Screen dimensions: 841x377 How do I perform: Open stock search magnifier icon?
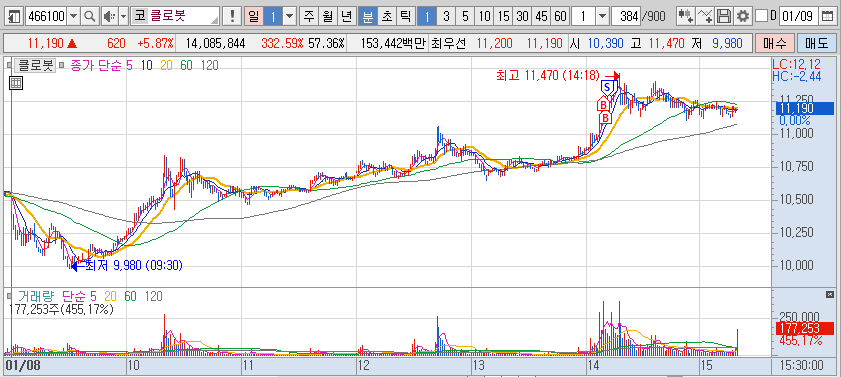click(x=90, y=16)
